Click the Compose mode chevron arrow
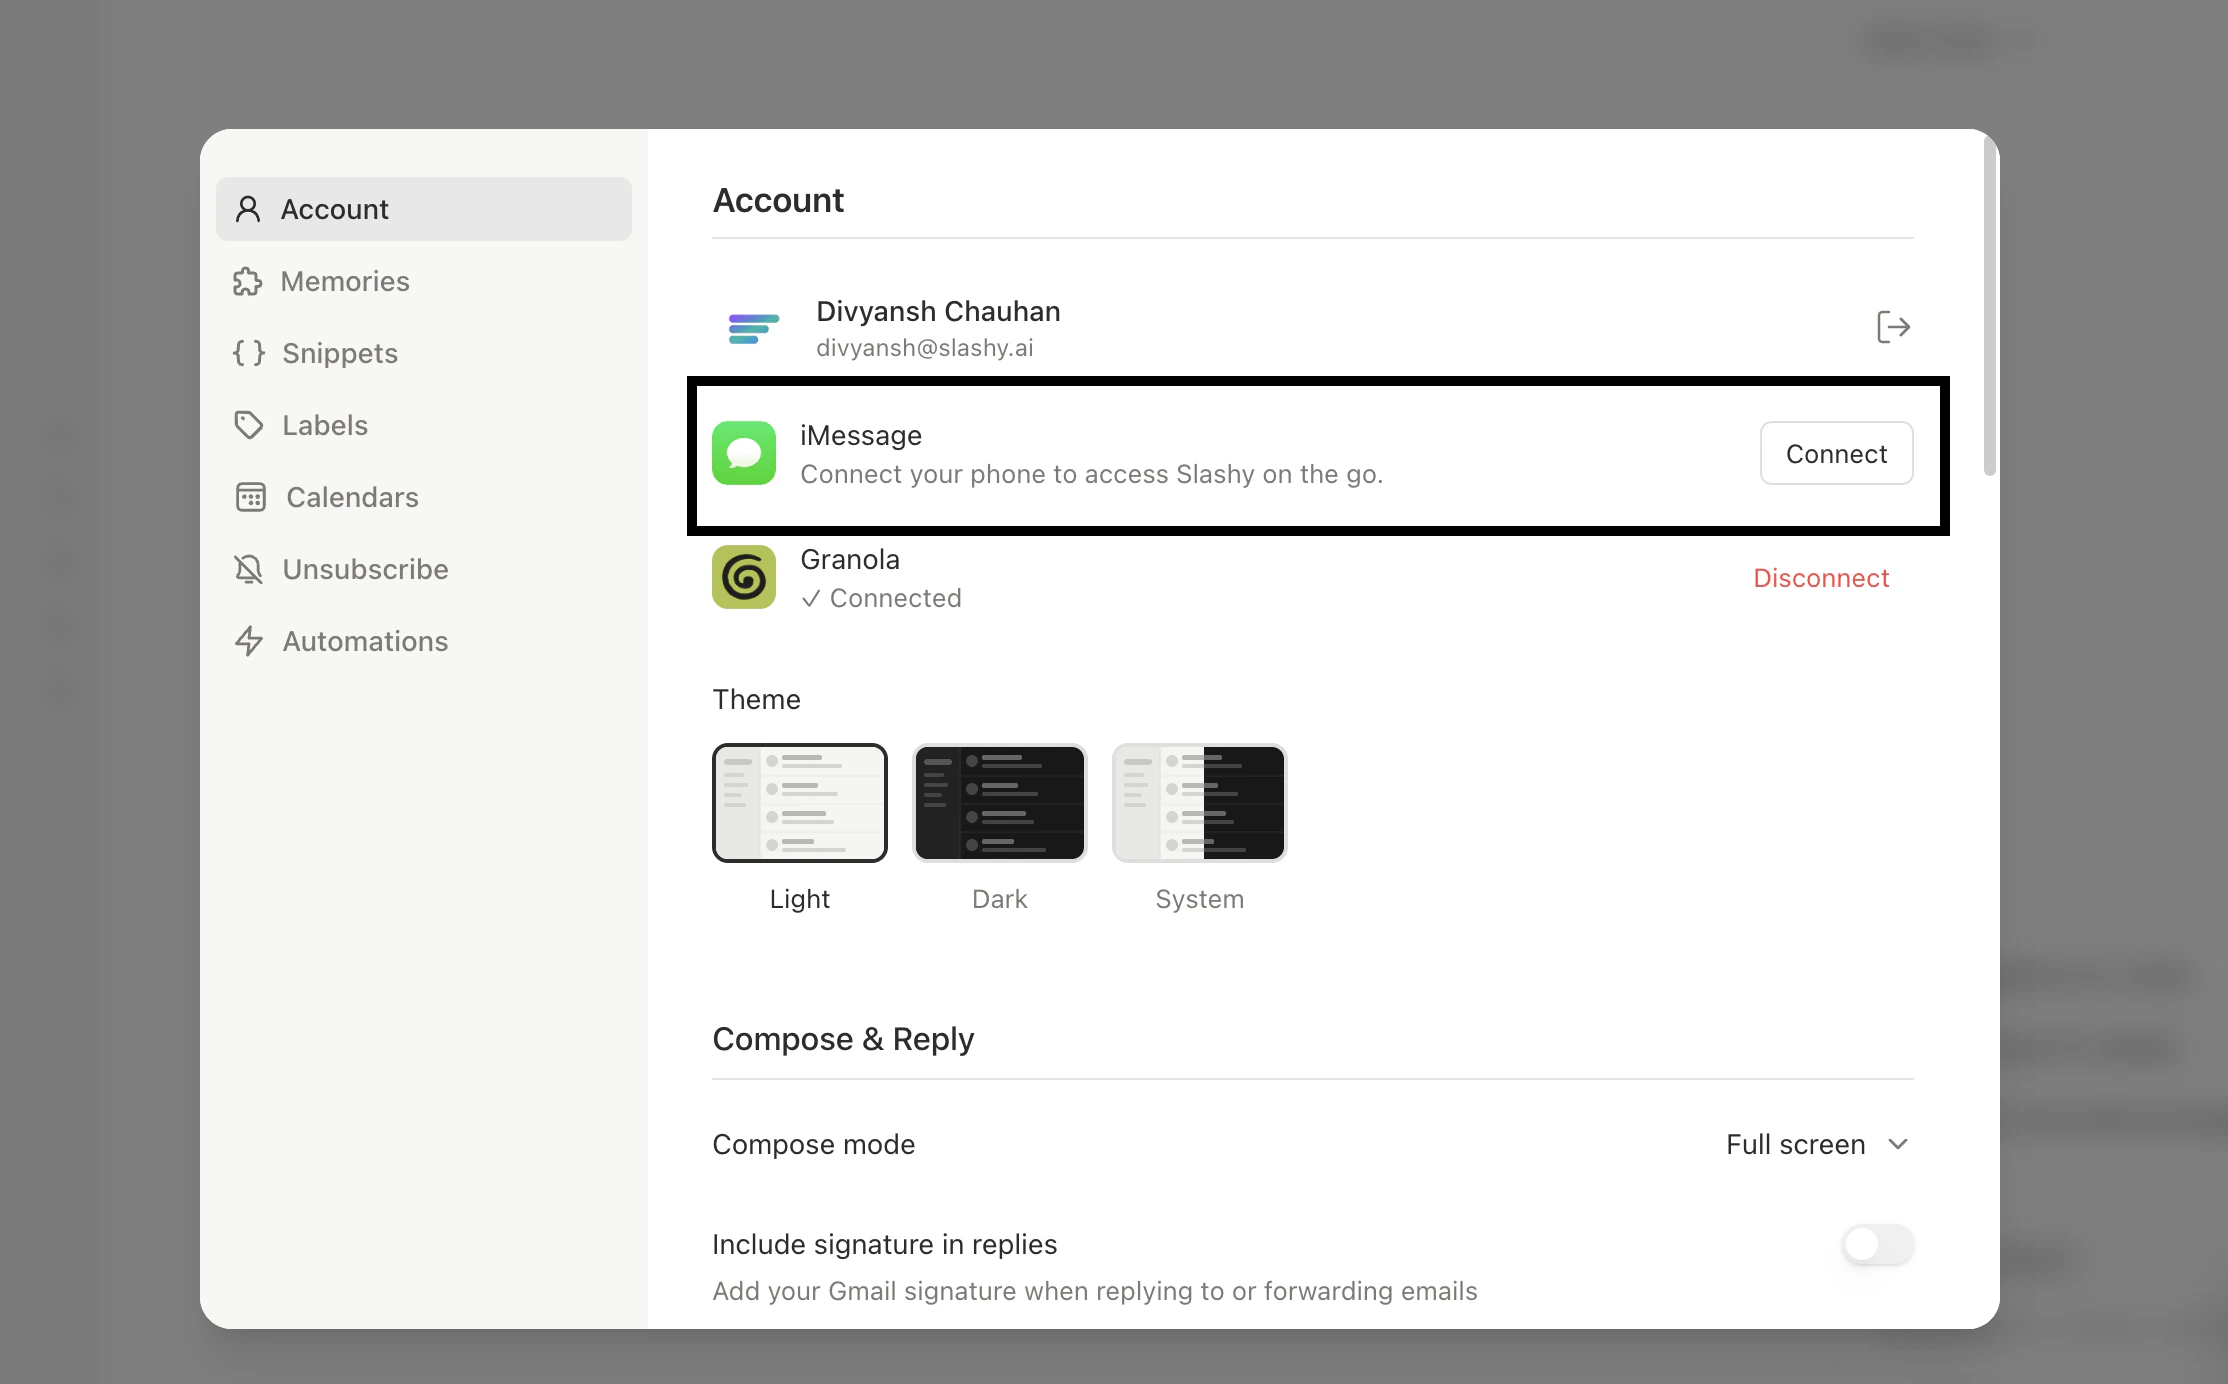This screenshot has height=1384, width=2228. pyautogui.click(x=1898, y=1144)
